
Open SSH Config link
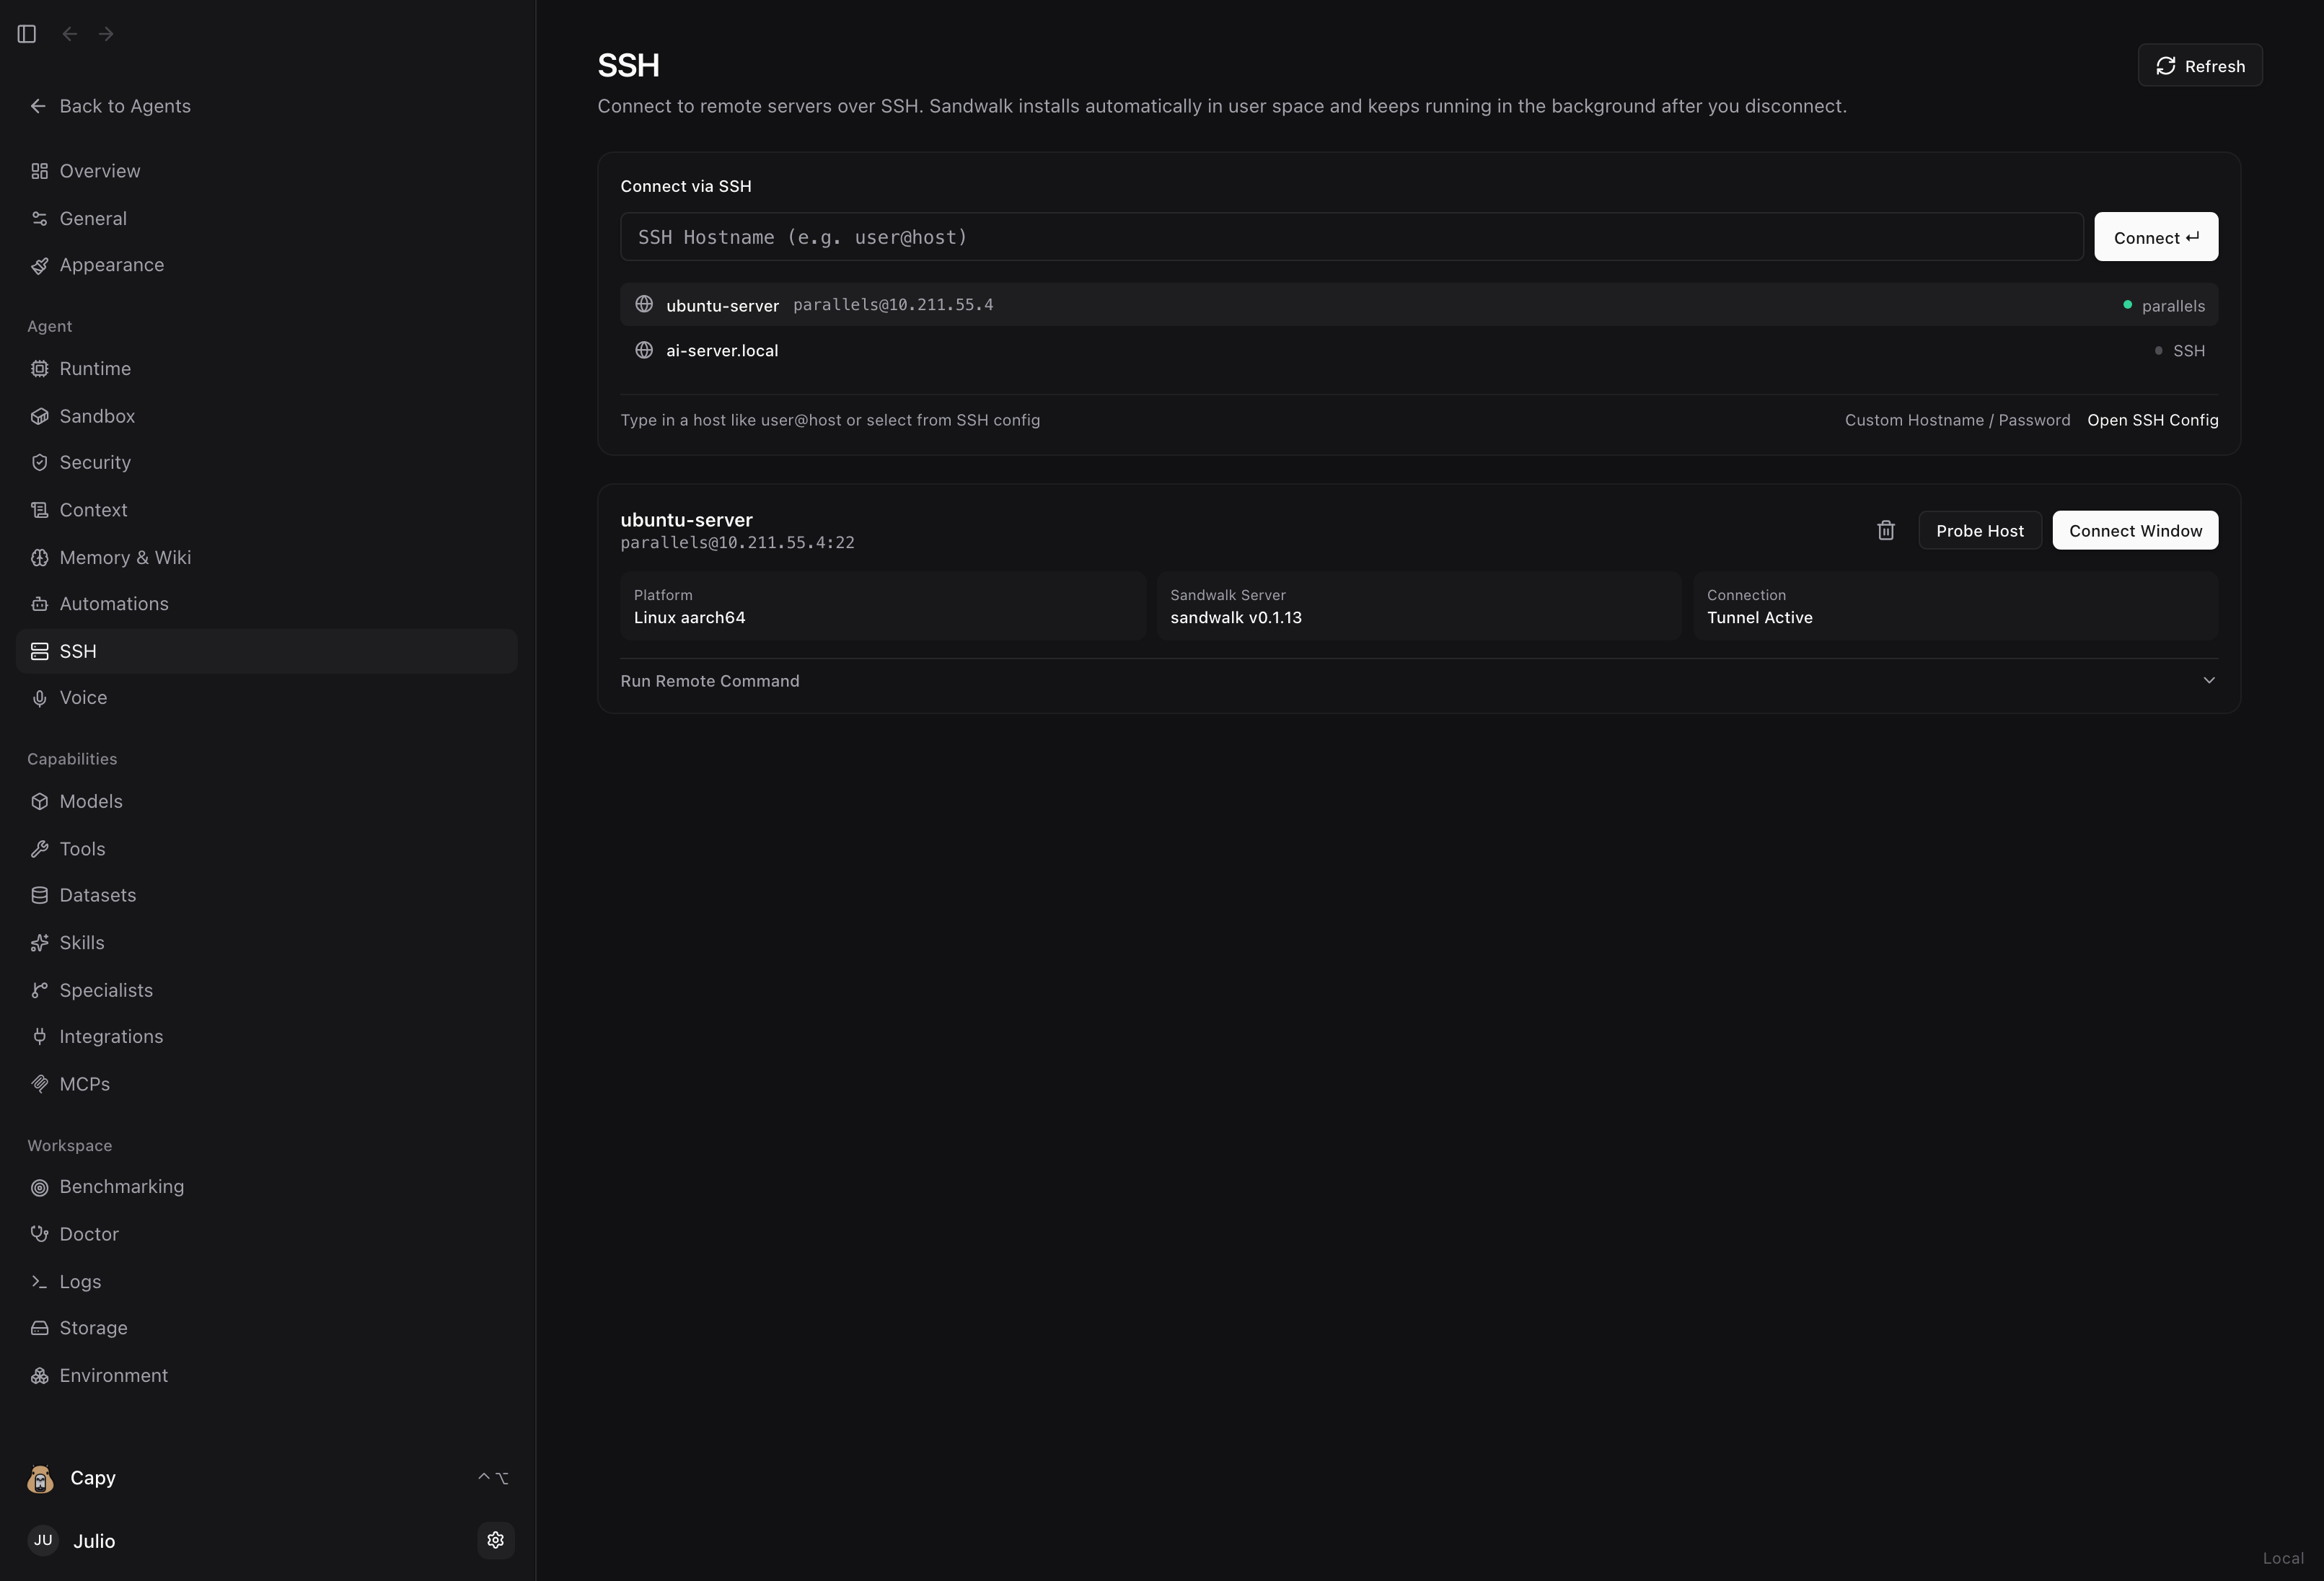click(x=2152, y=420)
